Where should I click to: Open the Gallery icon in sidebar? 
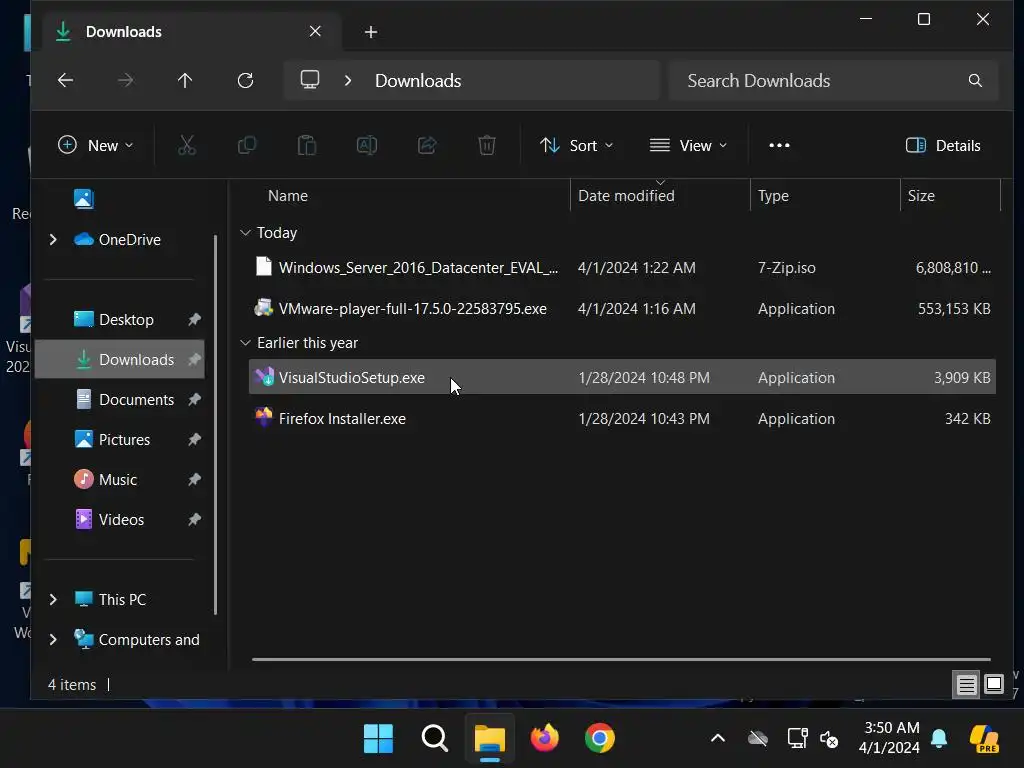tap(84, 198)
